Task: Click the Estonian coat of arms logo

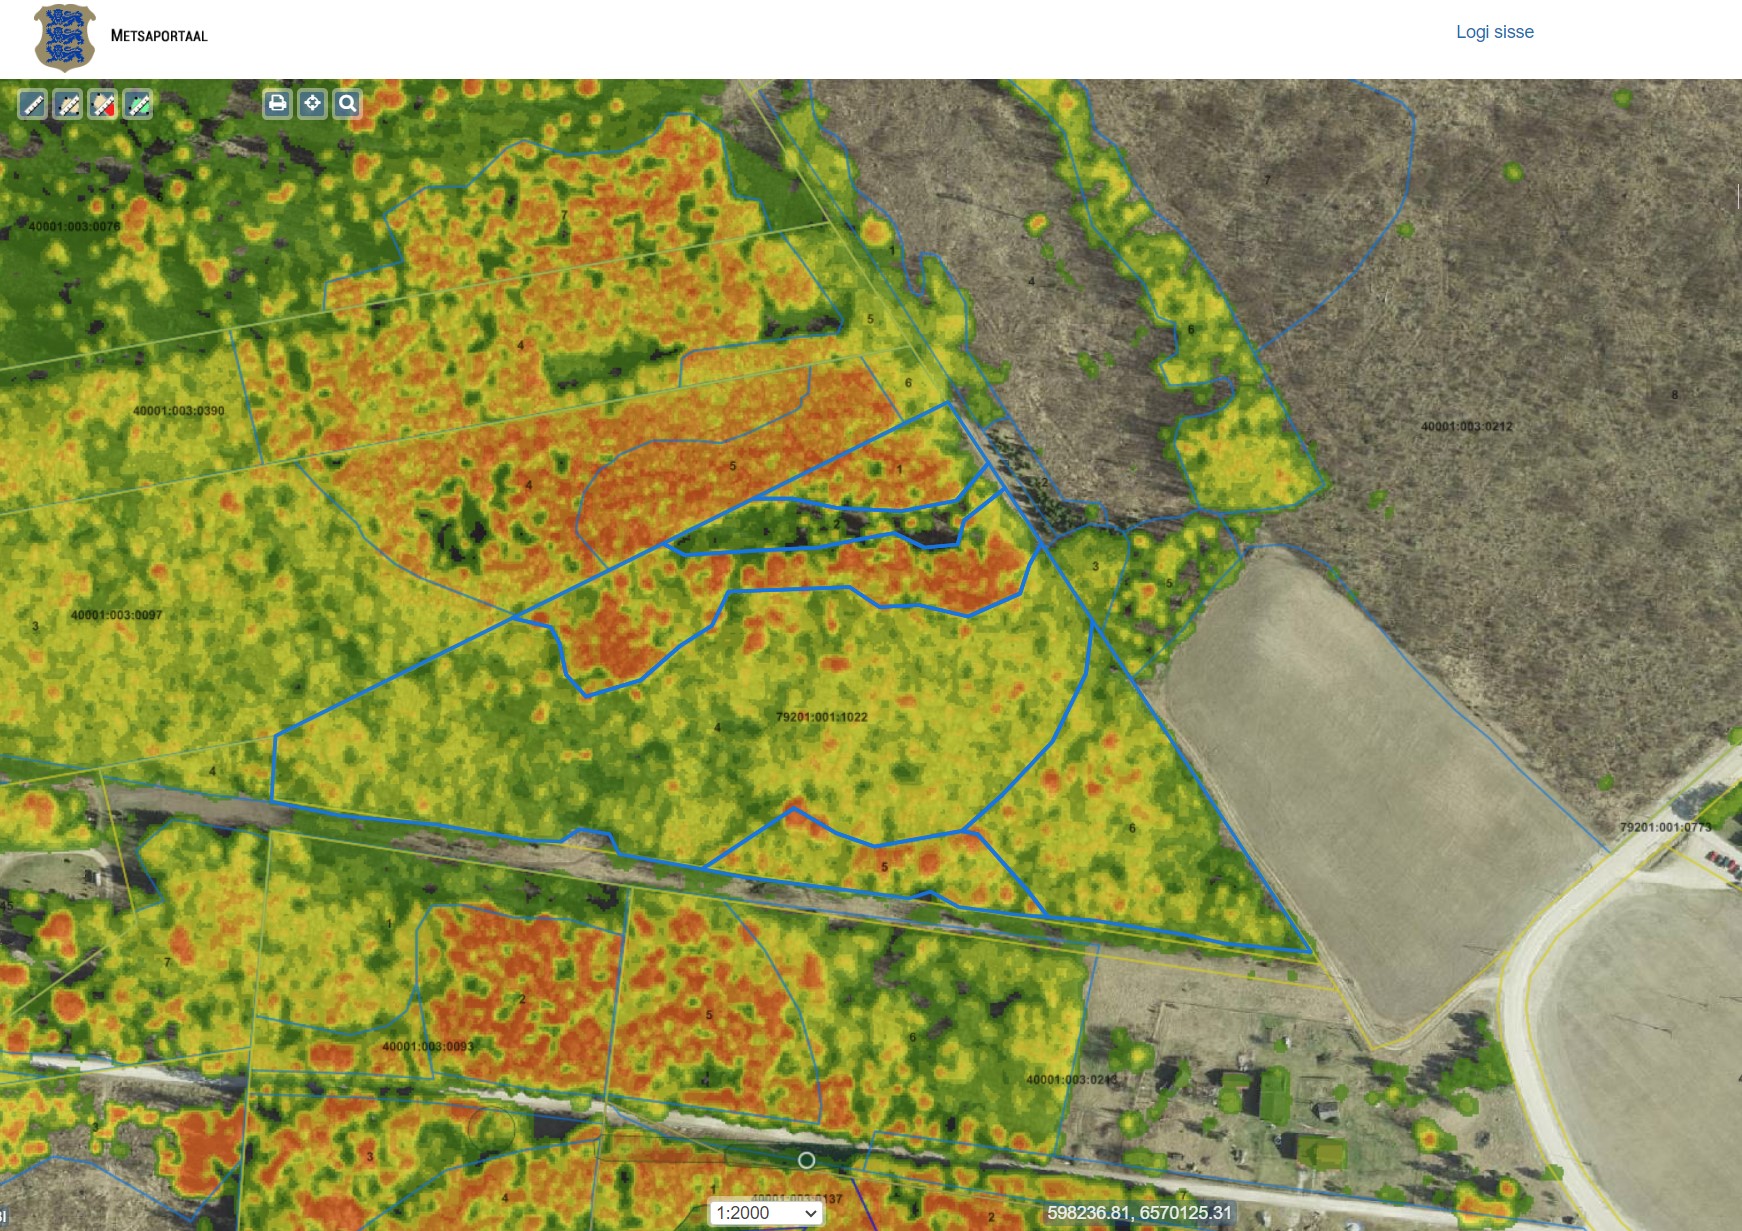Action: pyautogui.click(x=65, y=37)
